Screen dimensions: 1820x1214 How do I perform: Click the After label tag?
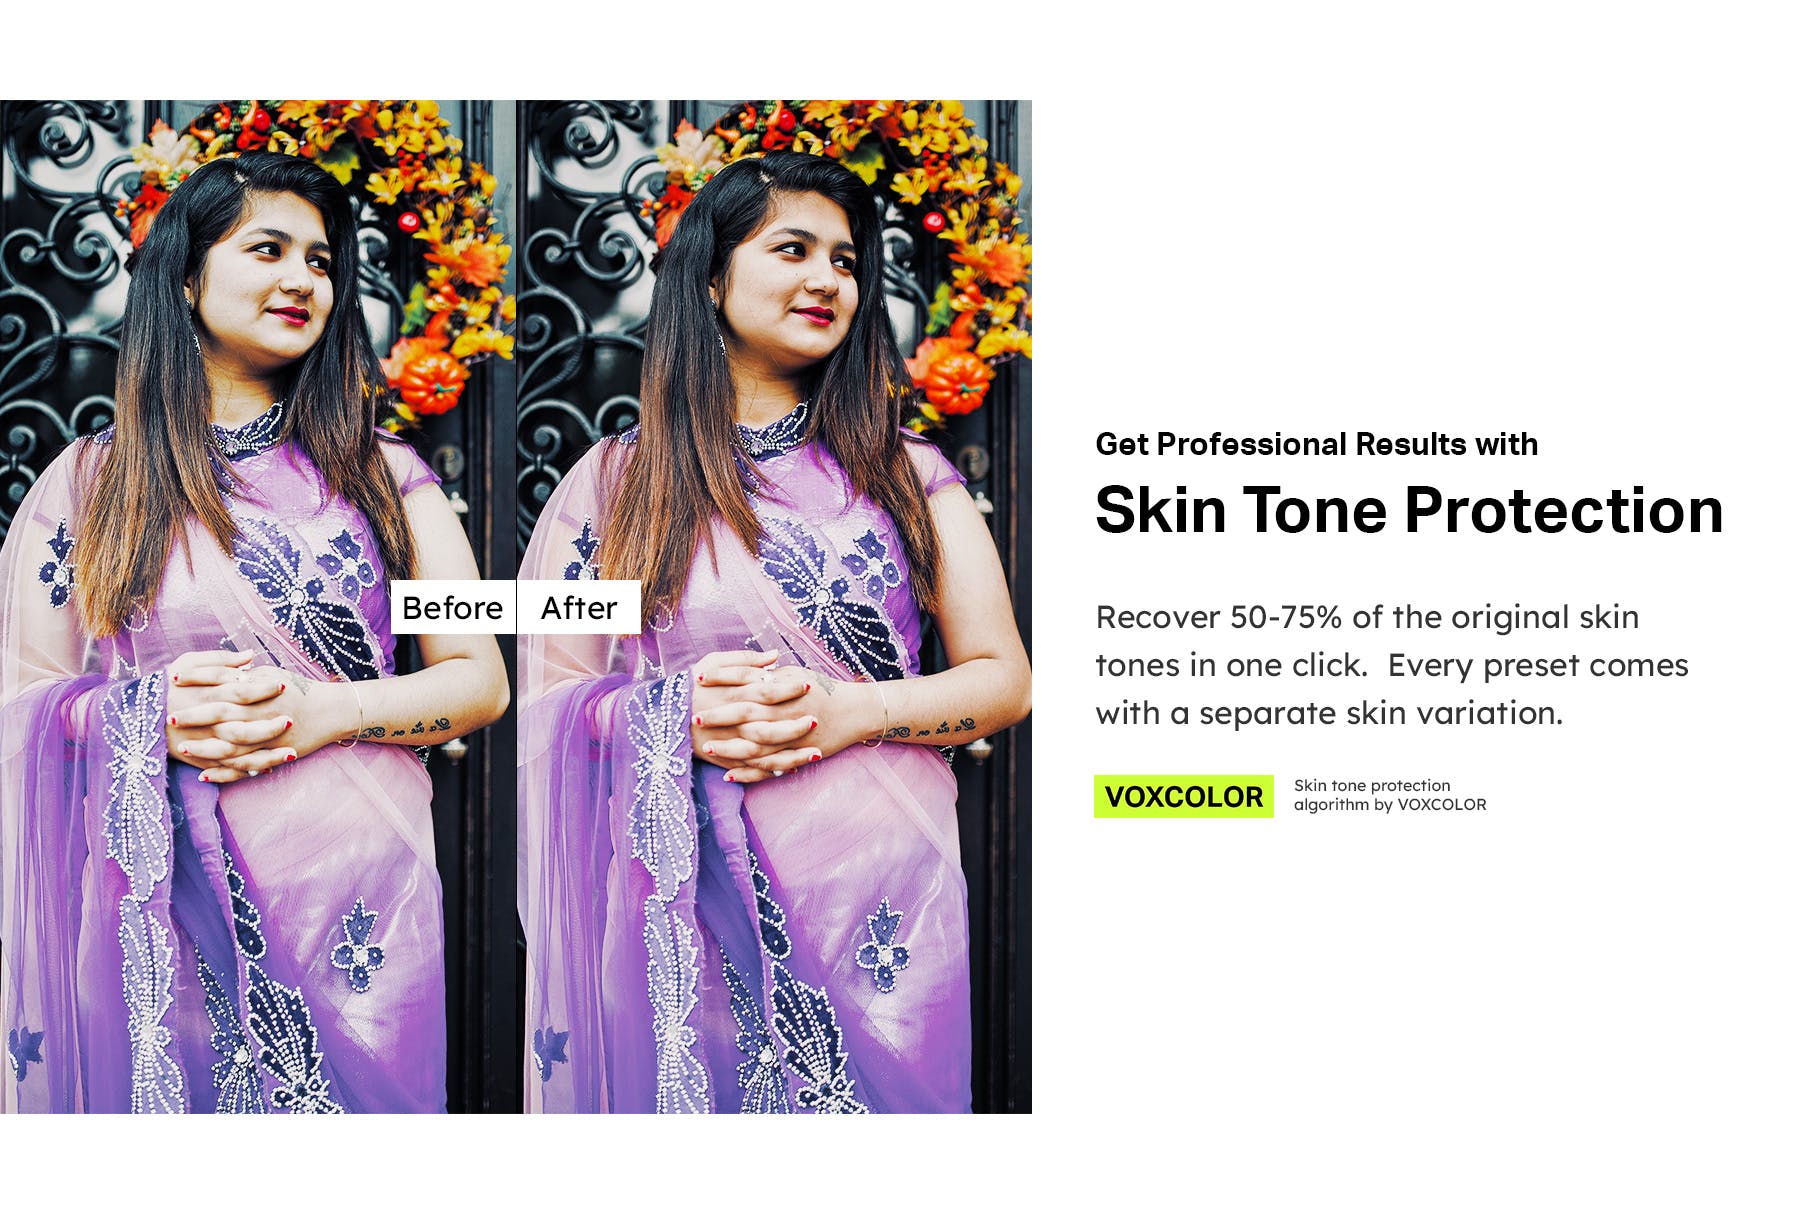(579, 607)
